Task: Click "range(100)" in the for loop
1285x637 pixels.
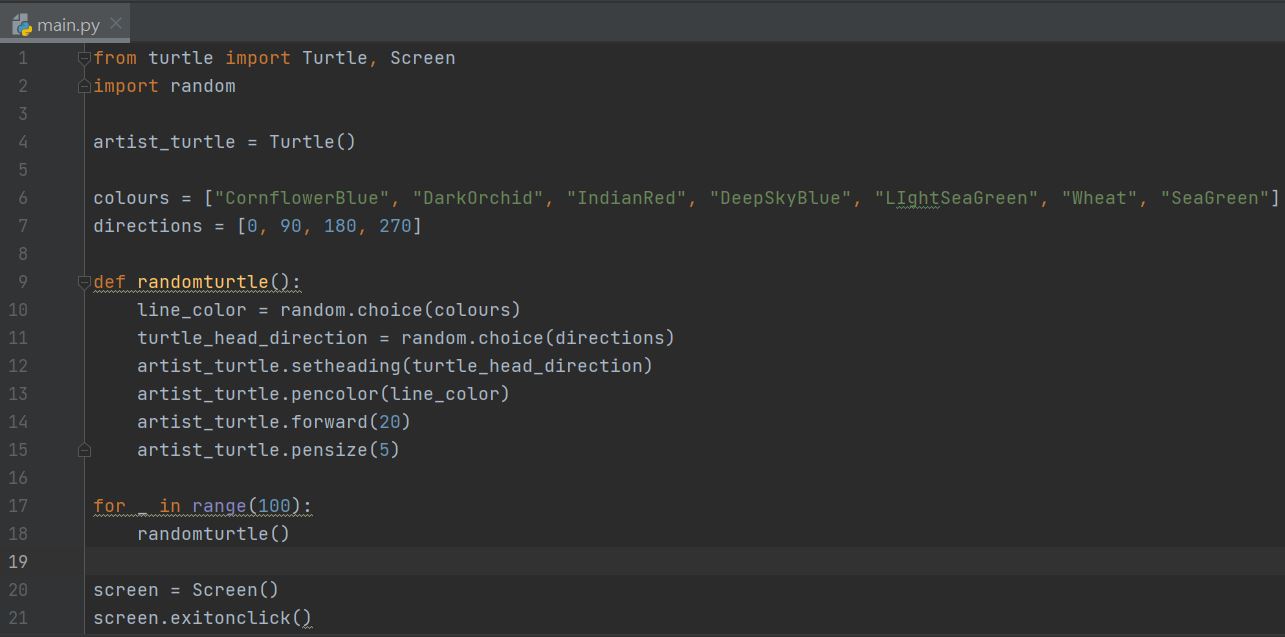Action: click(x=246, y=506)
